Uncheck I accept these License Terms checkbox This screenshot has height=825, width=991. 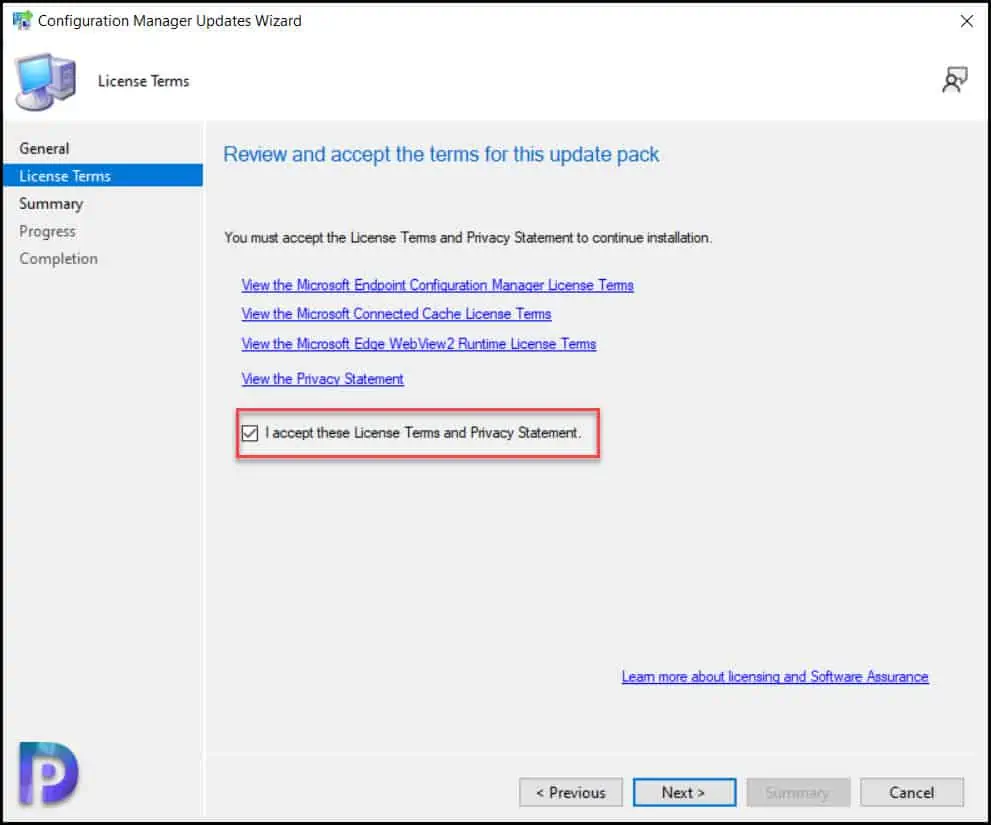250,433
